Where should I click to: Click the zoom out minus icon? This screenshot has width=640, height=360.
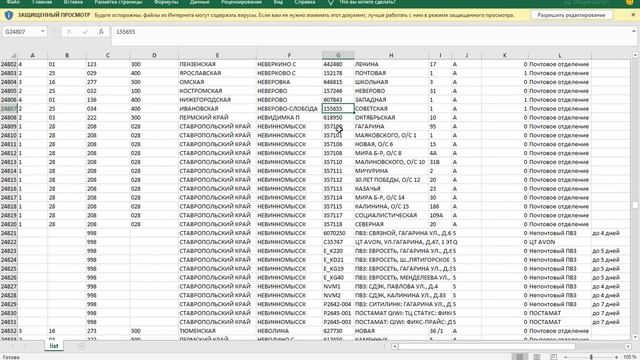click(566, 357)
